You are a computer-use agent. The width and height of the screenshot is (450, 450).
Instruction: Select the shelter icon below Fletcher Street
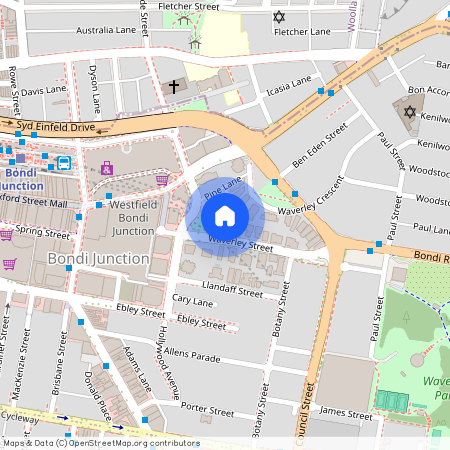[x=183, y=20]
